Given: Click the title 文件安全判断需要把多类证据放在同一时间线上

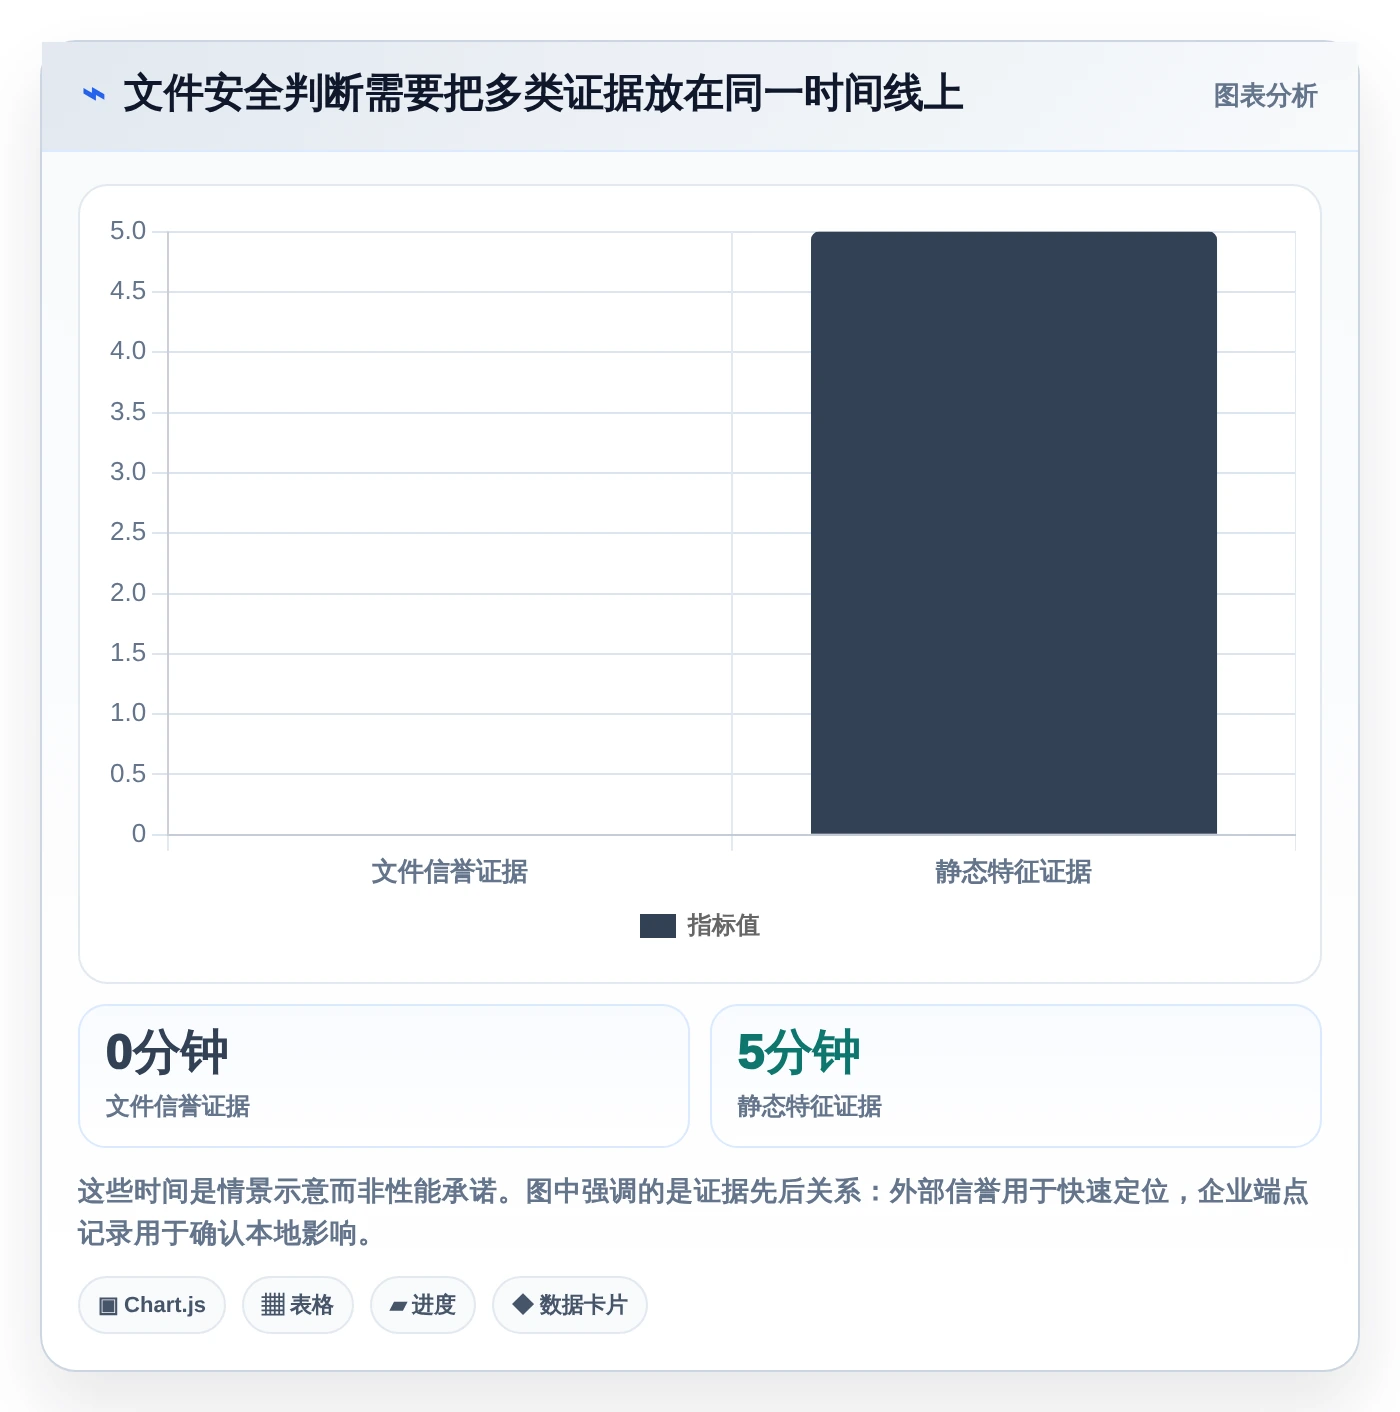Looking at the screenshot, I should pyautogui.click(x=543, y=94).
